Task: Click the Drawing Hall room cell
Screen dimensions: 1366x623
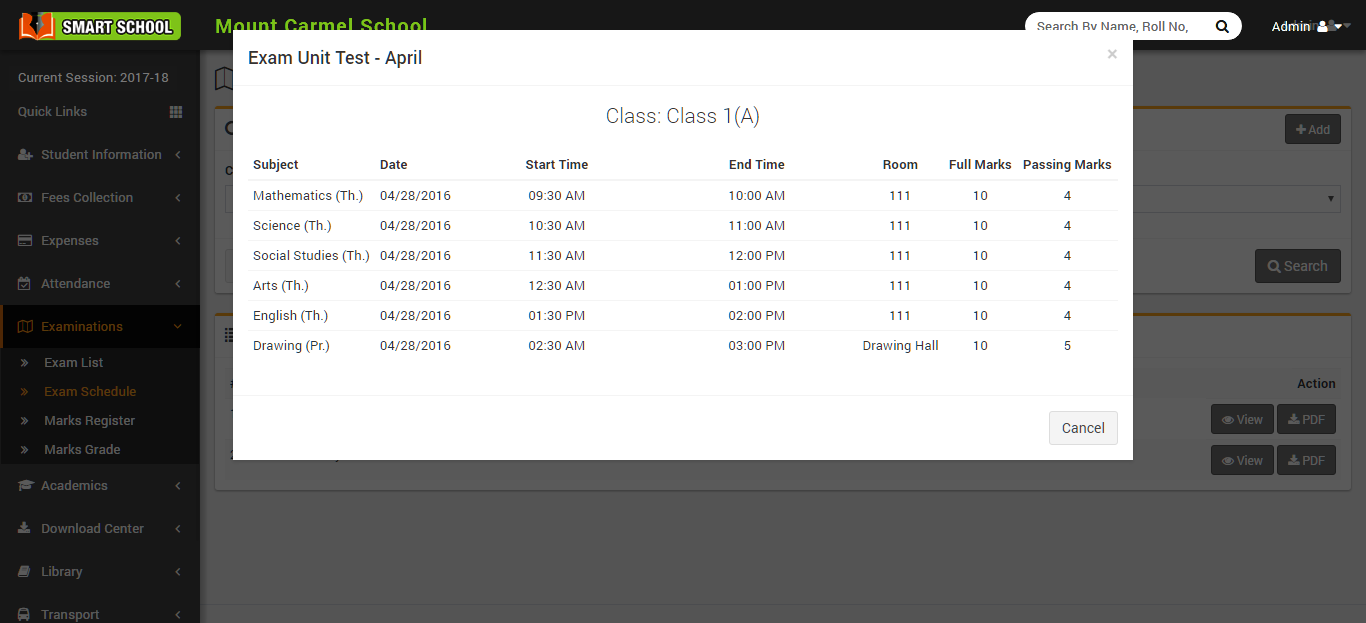Action: pyautogui.click(x=900, y=346)
